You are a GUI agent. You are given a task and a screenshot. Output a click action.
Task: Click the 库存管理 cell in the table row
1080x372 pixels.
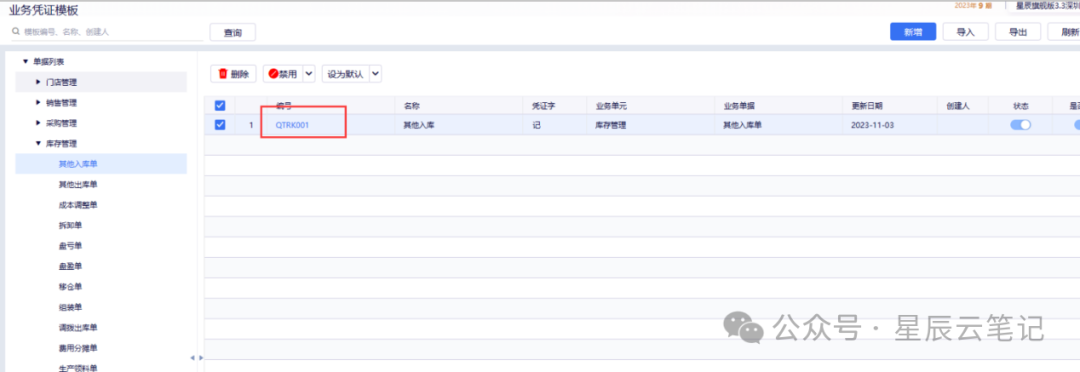[x=611, y=125]
